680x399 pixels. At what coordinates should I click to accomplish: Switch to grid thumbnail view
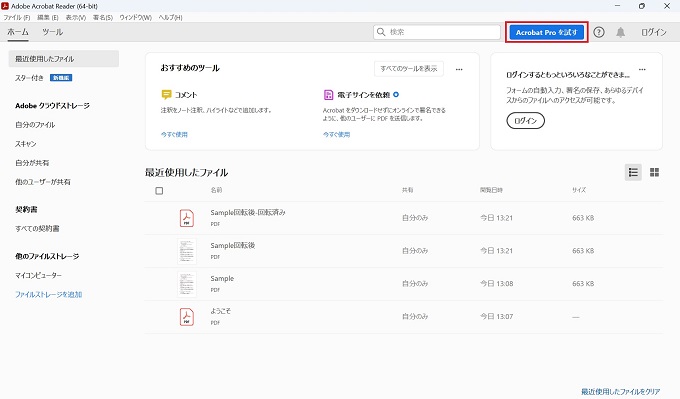click(654, 172)
